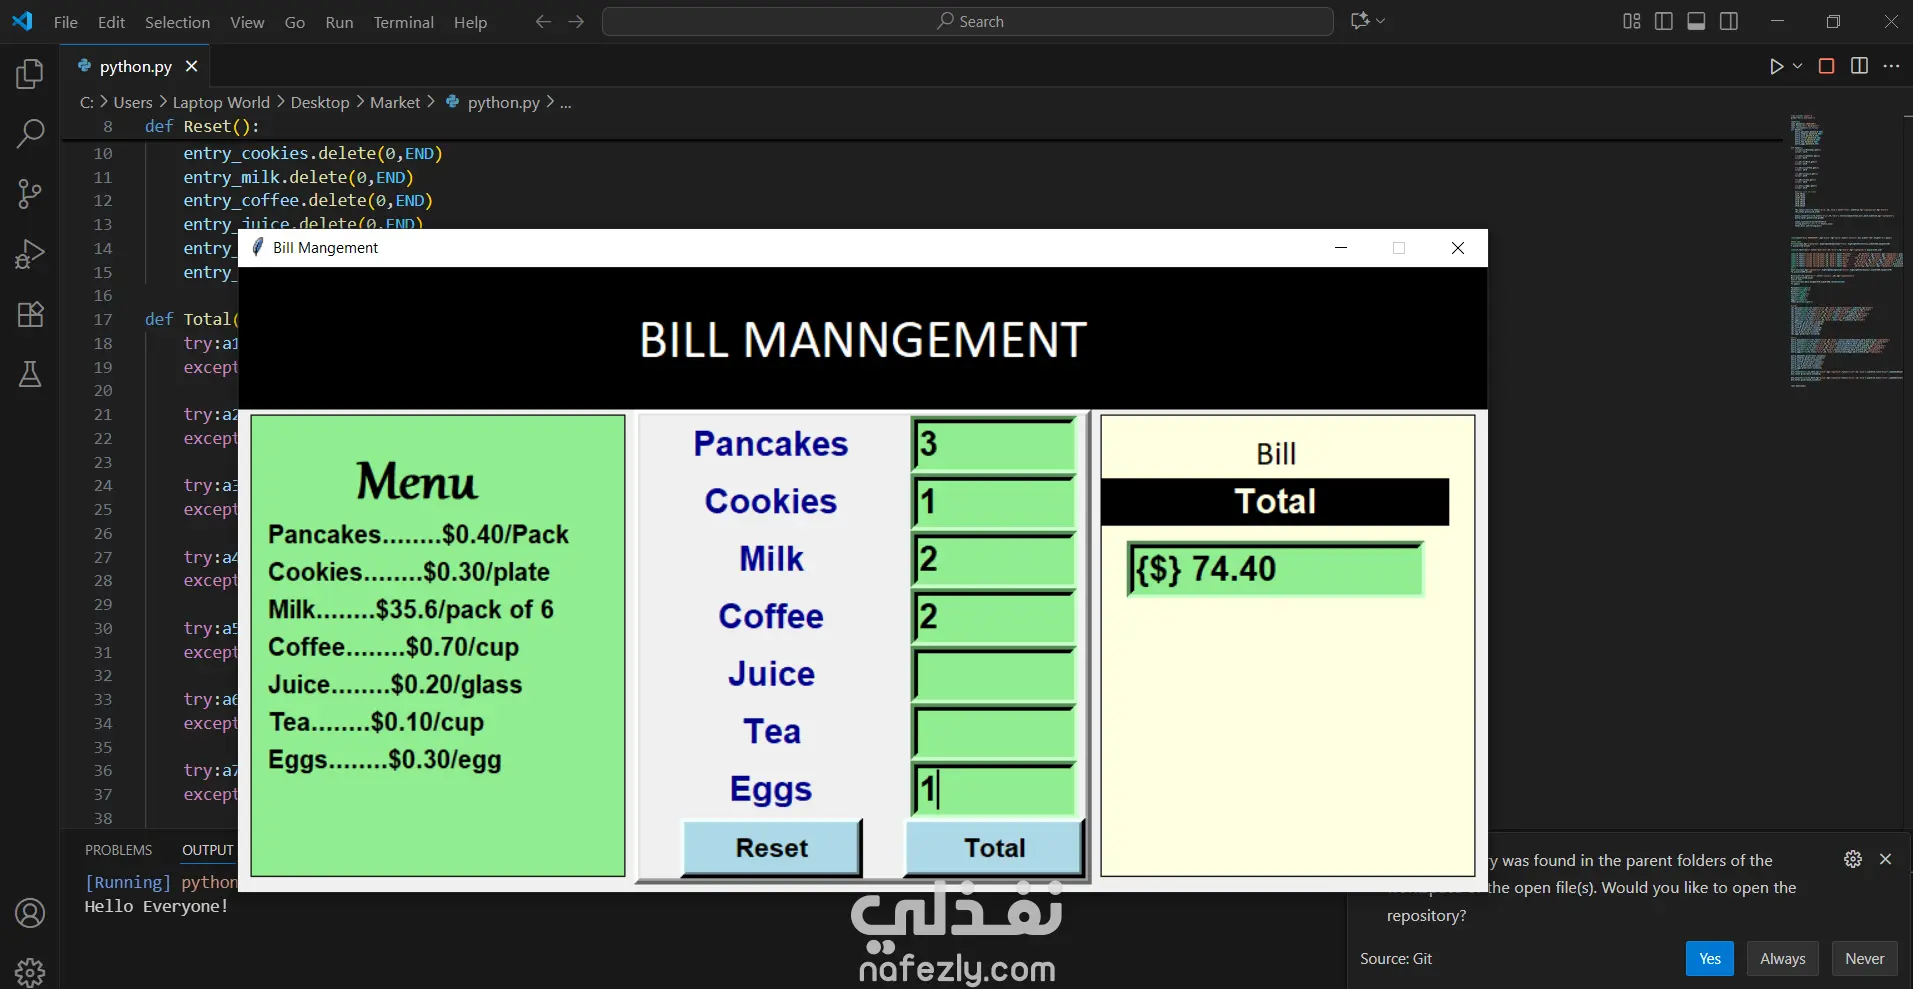The image size is (1913, 989).
Task: Expand the Copilot dropdown chevron
Action: click(1381, 21)
